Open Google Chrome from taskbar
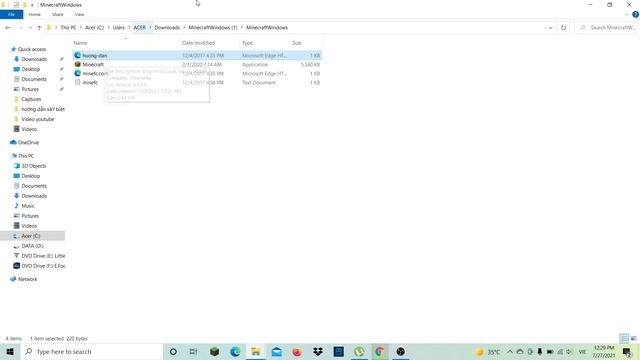640x360 pixels. pos(380,352)
